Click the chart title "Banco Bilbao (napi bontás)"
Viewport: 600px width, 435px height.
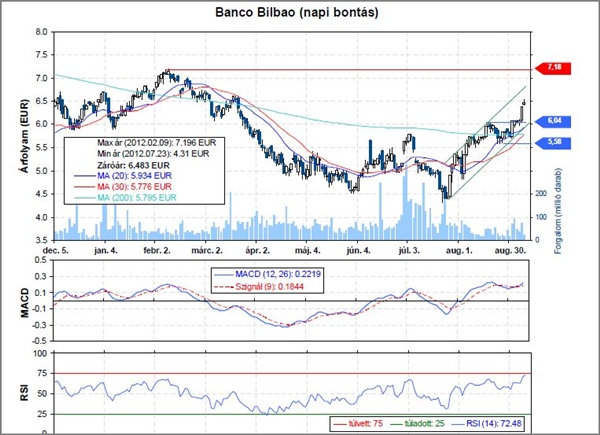click(x=297, y=12)
